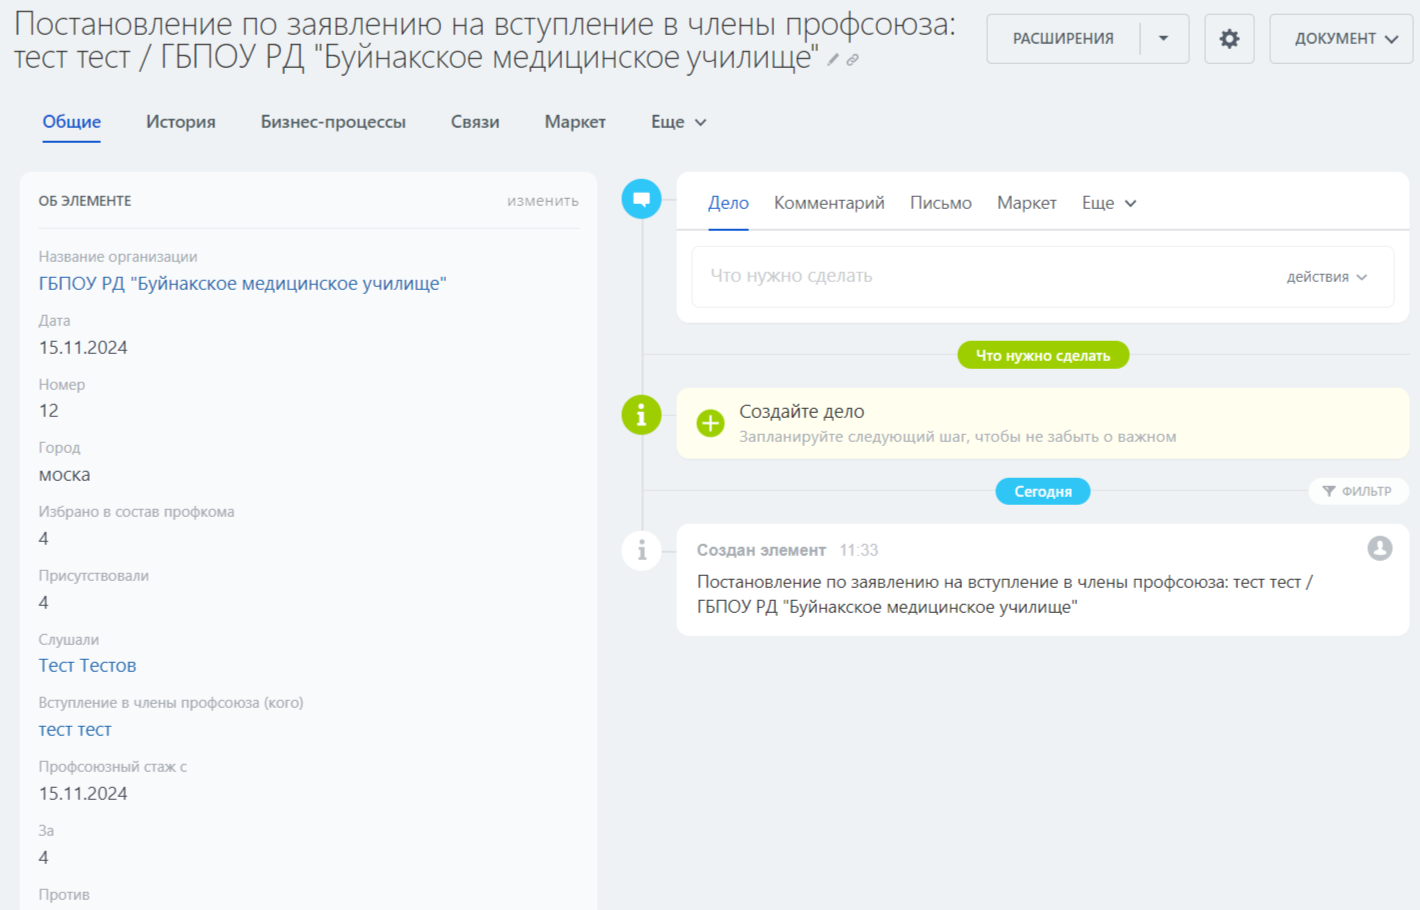Open the Бизнес-процессы tab

pos(333,122)
